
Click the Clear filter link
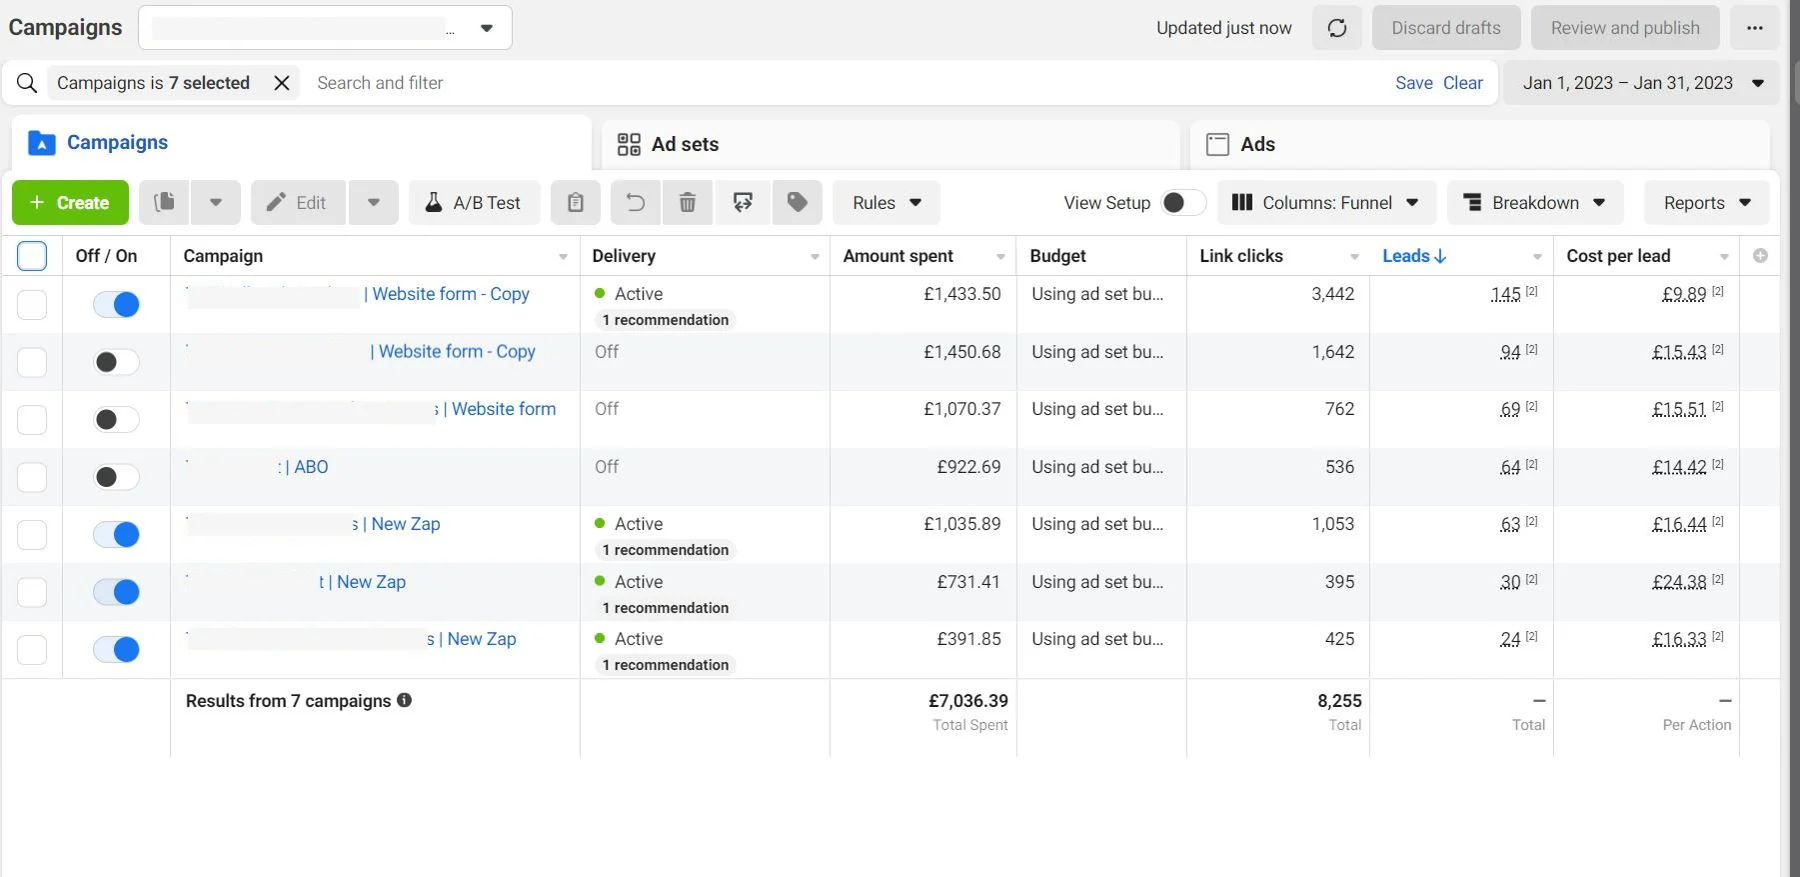click(x=1463, y=83)
